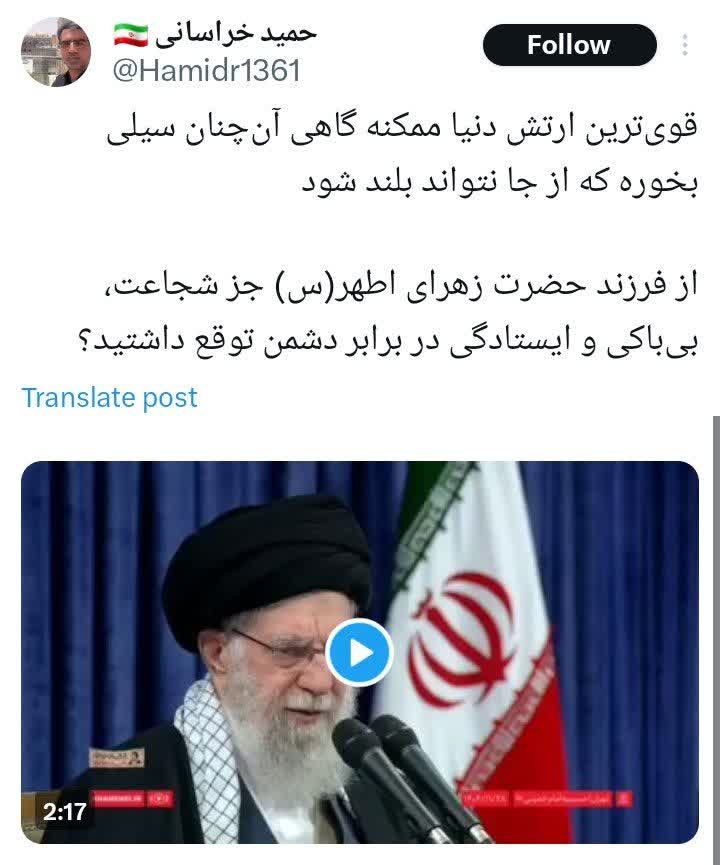Open the video thumbnail on the blue curtain

click(360, 652)
